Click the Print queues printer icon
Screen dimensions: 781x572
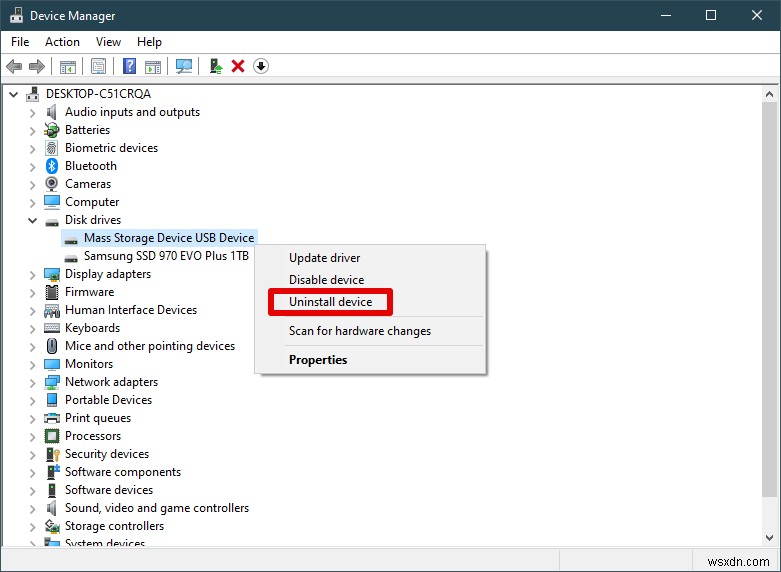52,418
